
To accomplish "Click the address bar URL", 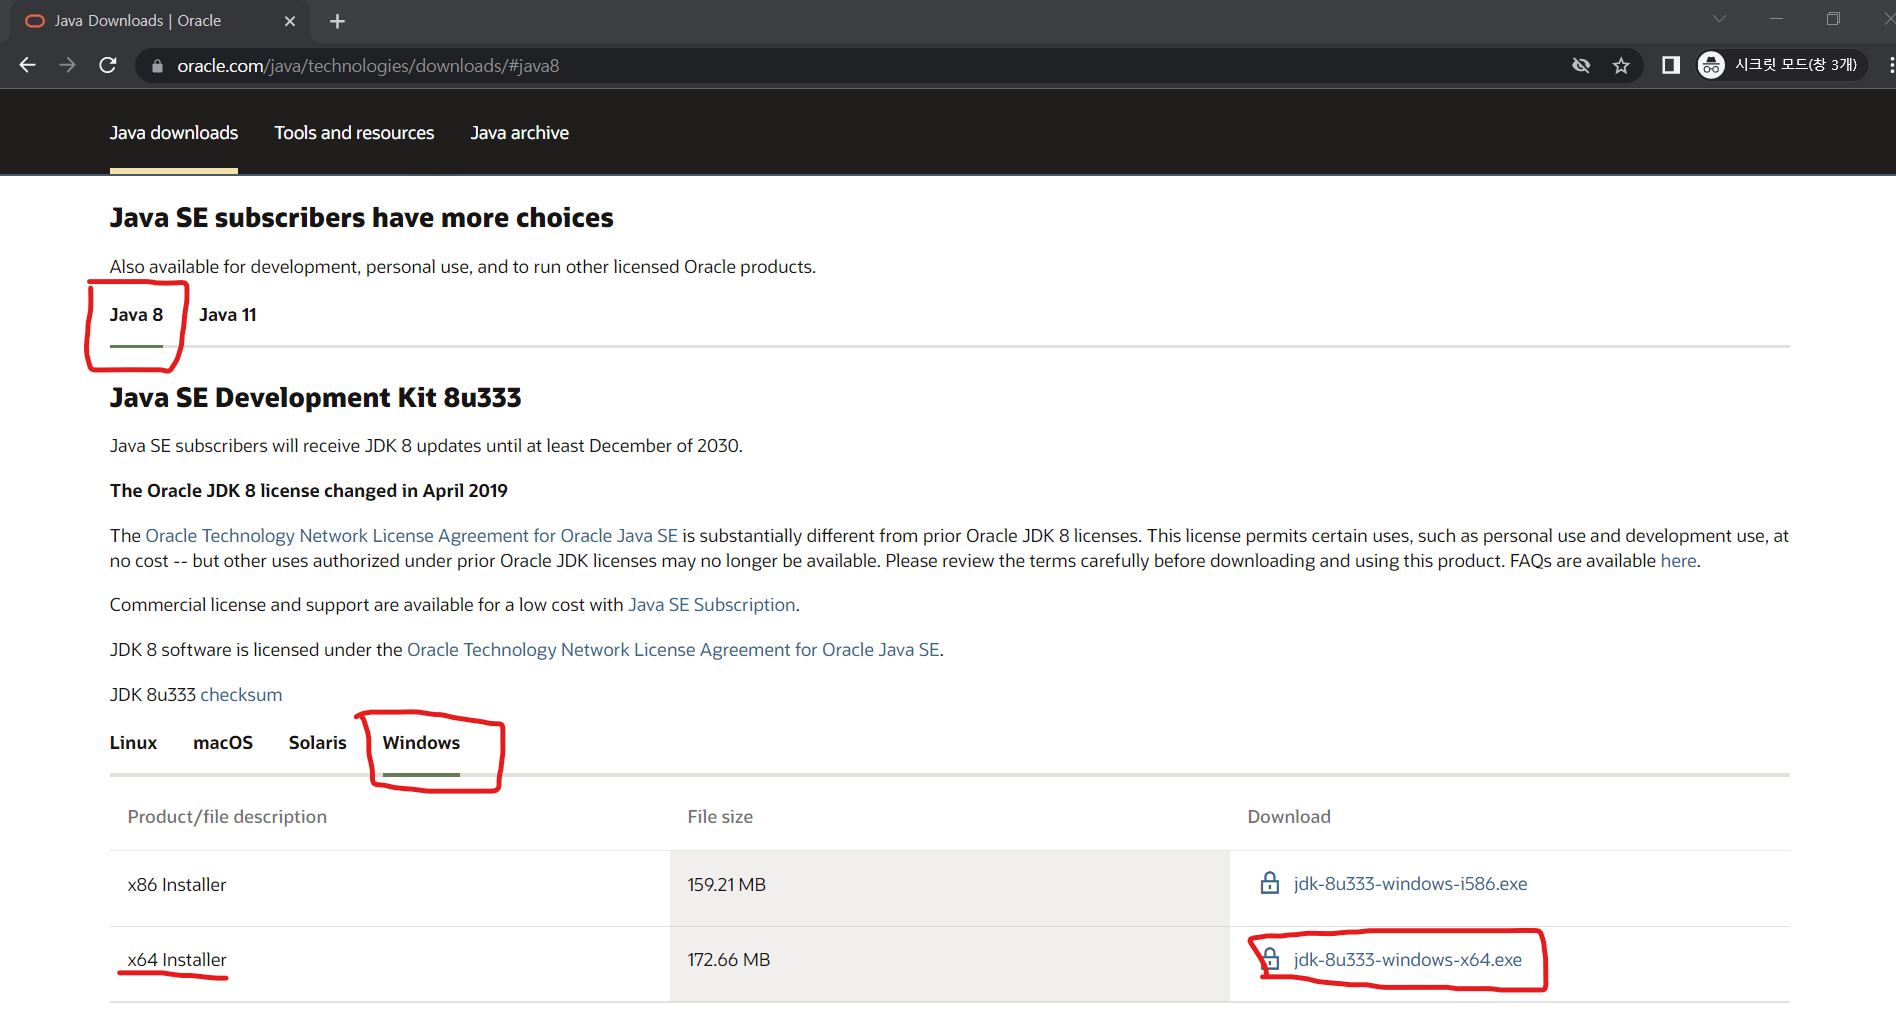I will pyautogui.click(x=368, y=66).
